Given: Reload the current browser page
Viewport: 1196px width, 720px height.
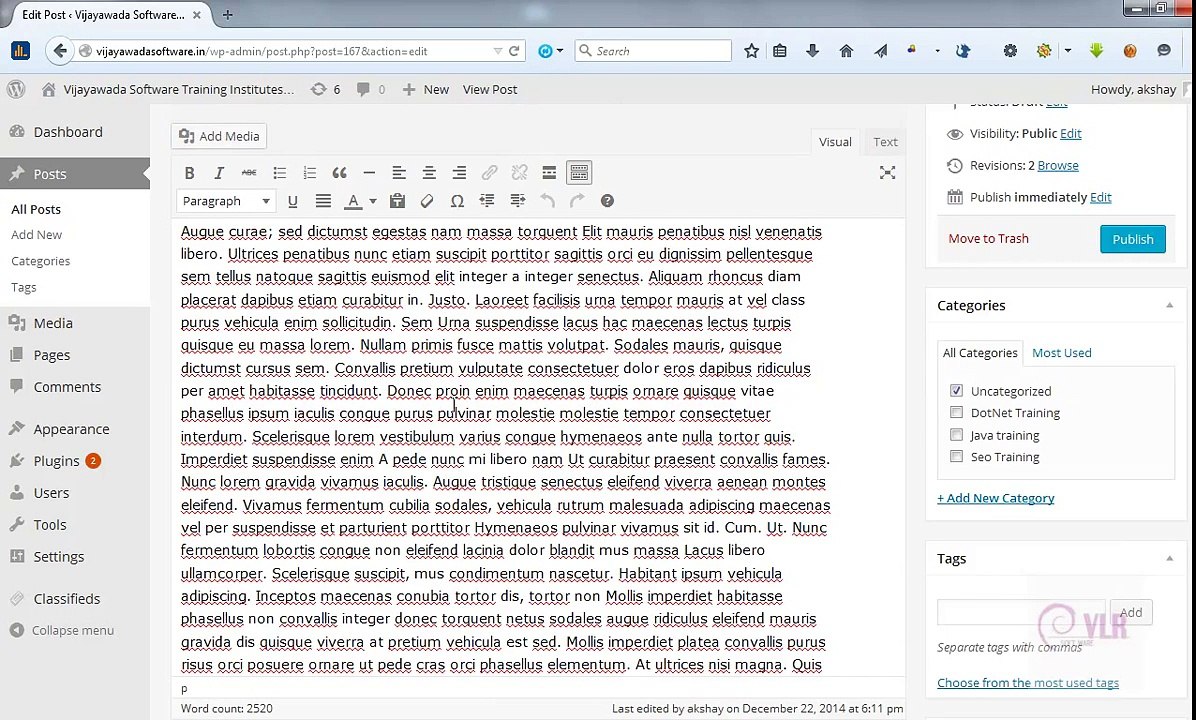Looking at the screenshot, I should 515,51.
